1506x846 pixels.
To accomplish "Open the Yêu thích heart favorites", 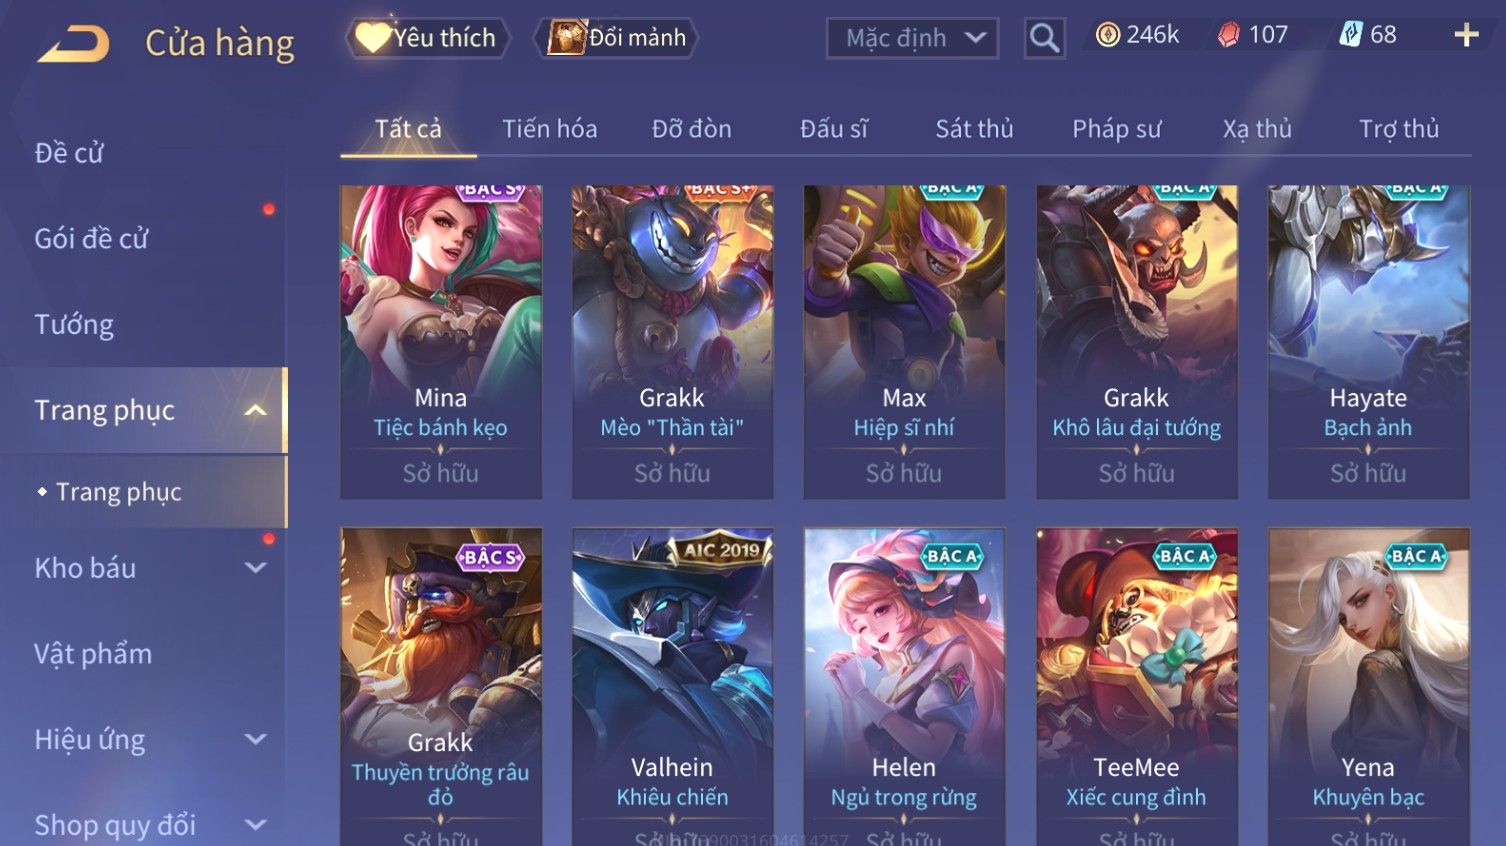I will coord(427,38).
